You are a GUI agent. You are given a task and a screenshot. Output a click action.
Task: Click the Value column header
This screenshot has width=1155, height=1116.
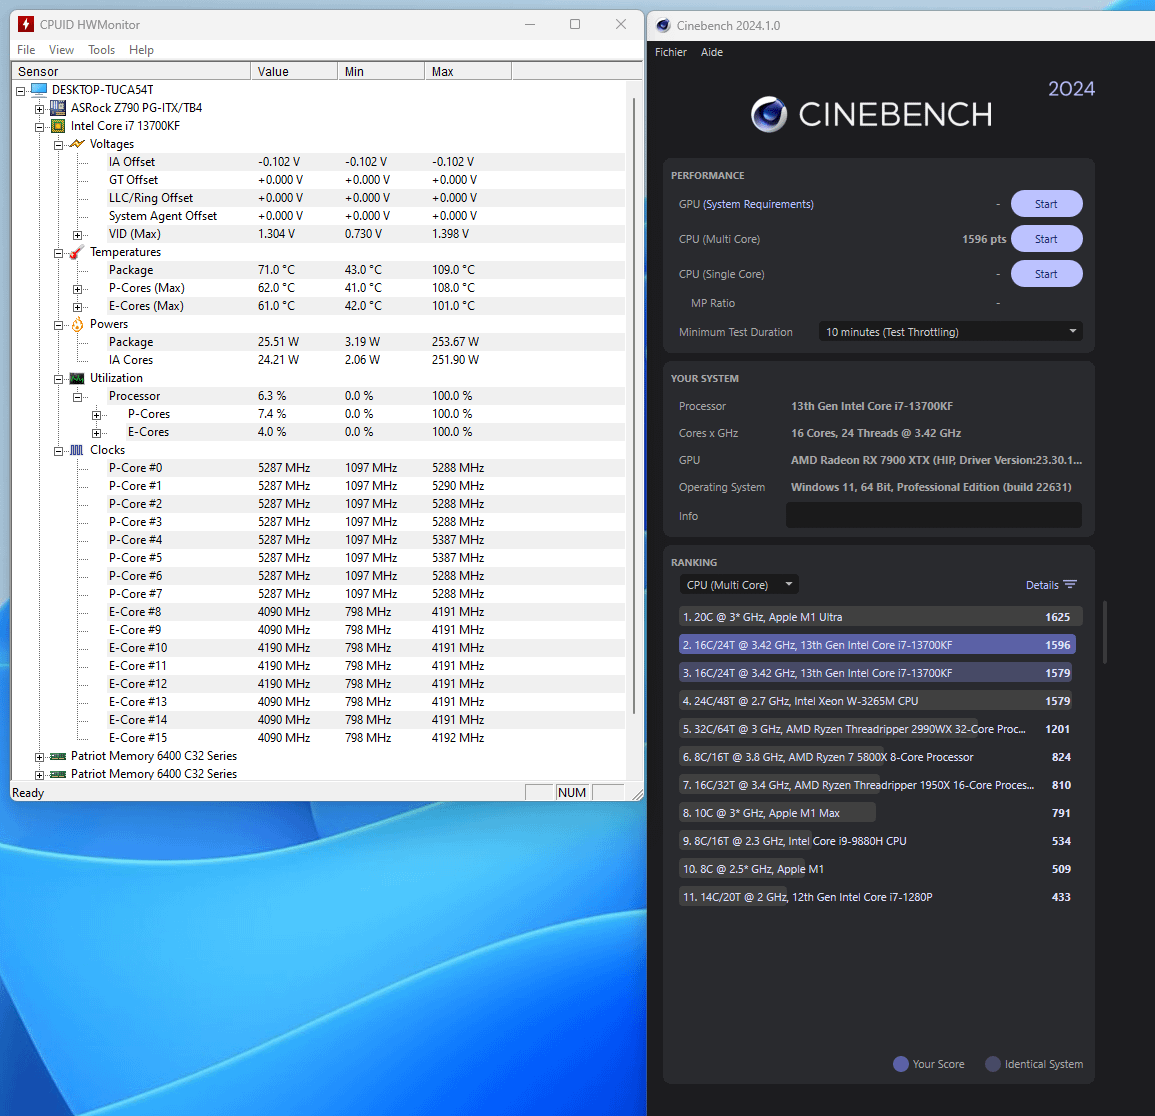294,71
